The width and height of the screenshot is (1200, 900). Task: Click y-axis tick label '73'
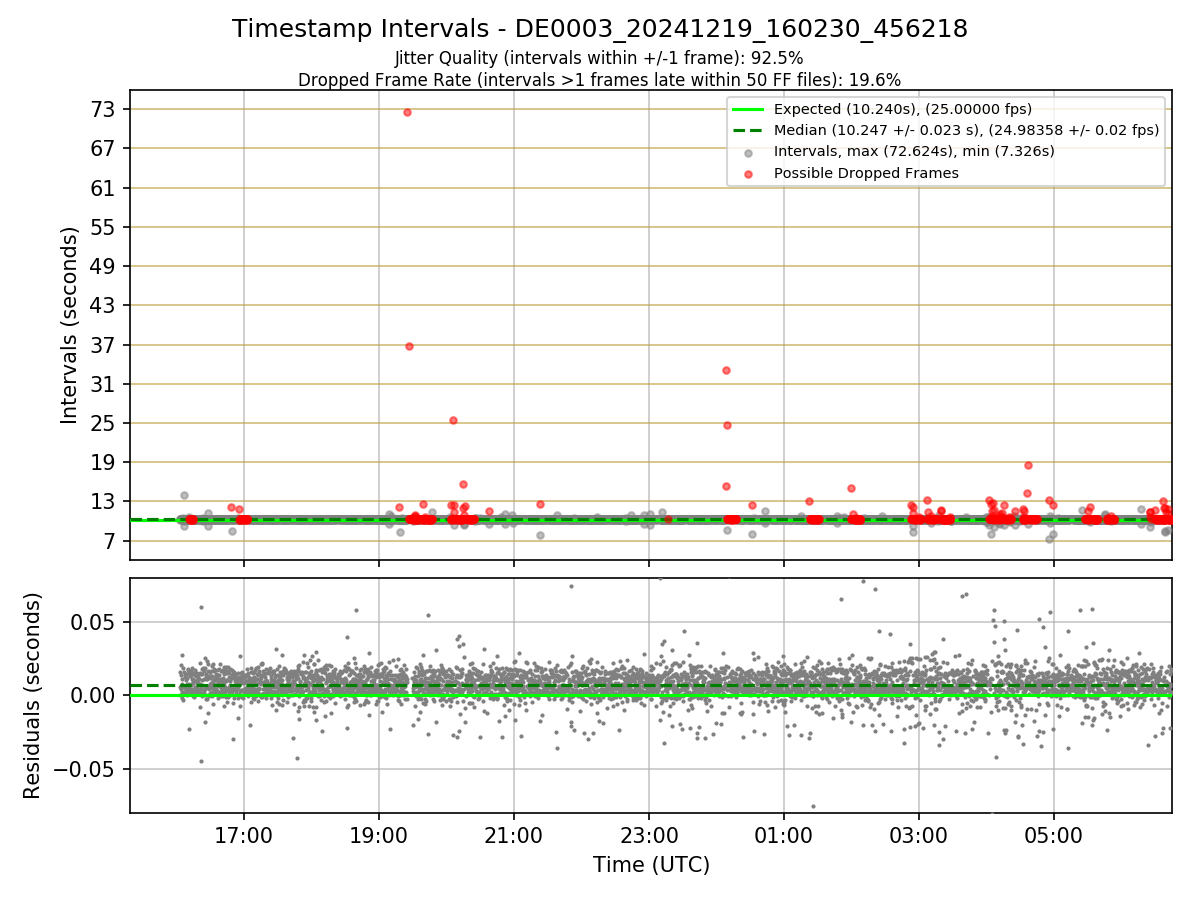point(105,109)
